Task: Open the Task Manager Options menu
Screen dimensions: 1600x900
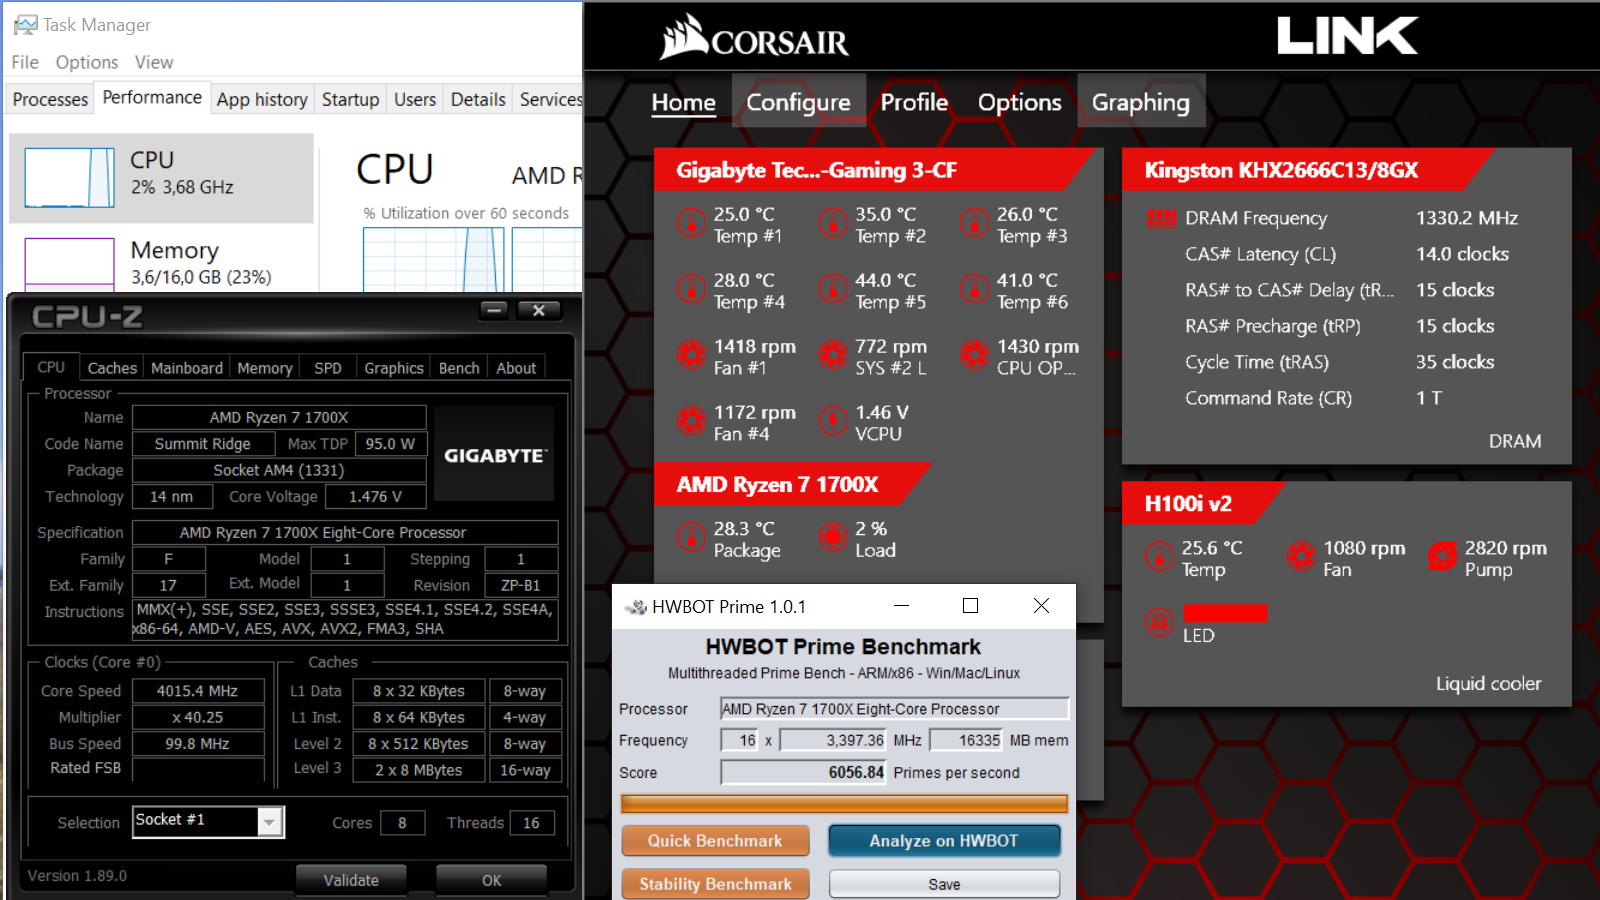Action: pos(87,62)
